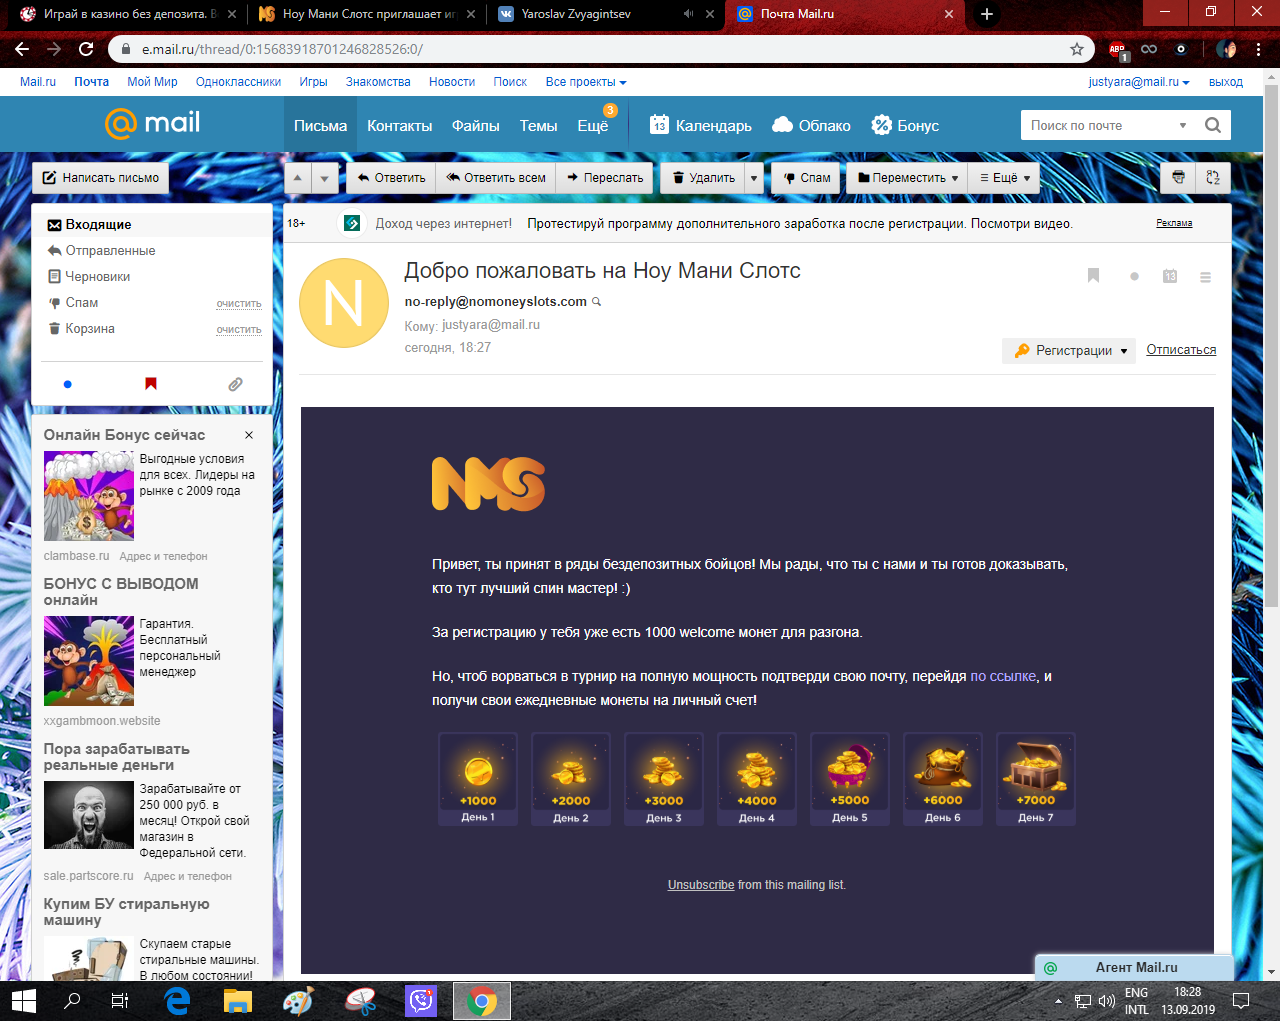The height and width of the screenshot is (1021, 1280).
Task: Bookmark this page with the star icon
Action: (x=1077, y=49)
